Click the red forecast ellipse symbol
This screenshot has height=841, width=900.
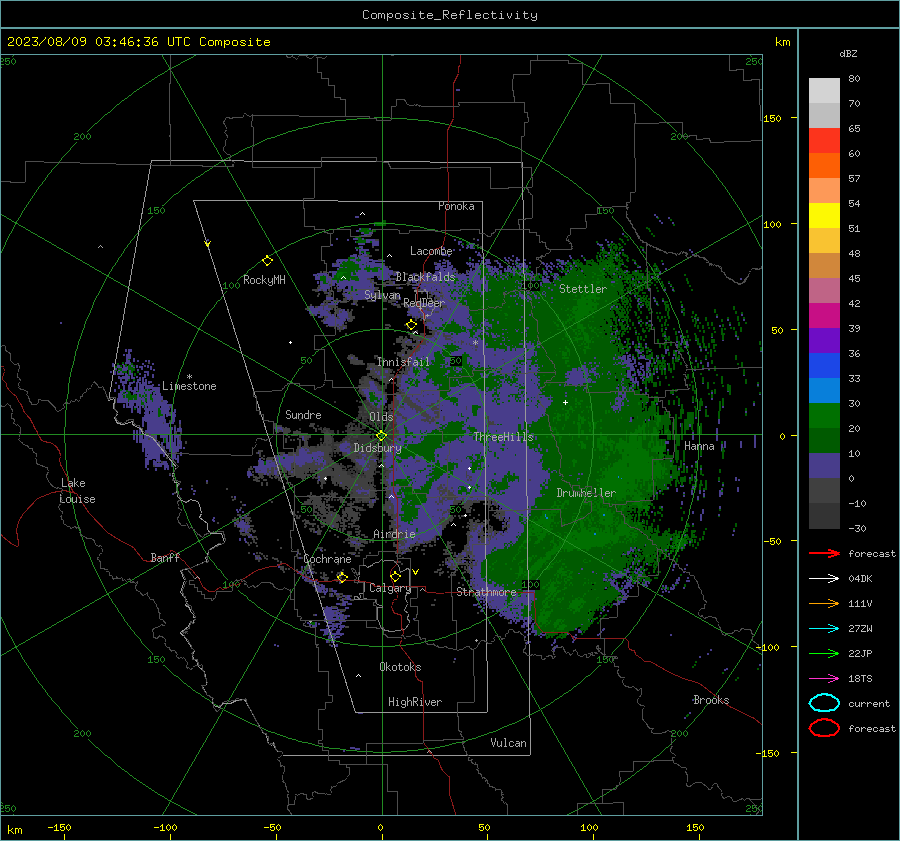click(x=824, y=728)
